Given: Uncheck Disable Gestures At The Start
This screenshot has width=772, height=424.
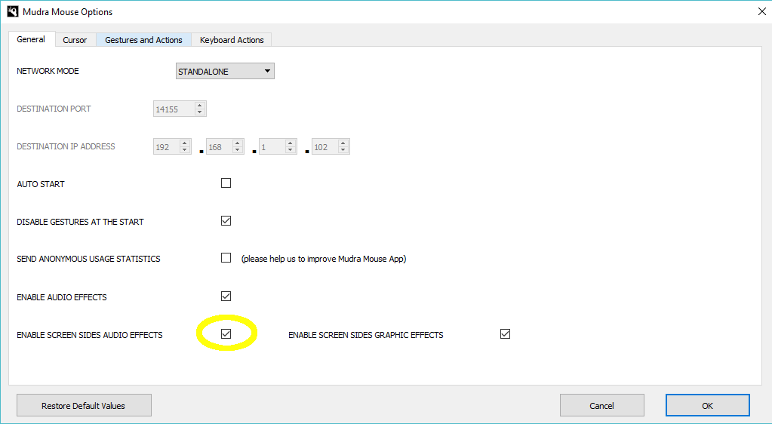Looking at the screenshot, I should coord(226,221).
